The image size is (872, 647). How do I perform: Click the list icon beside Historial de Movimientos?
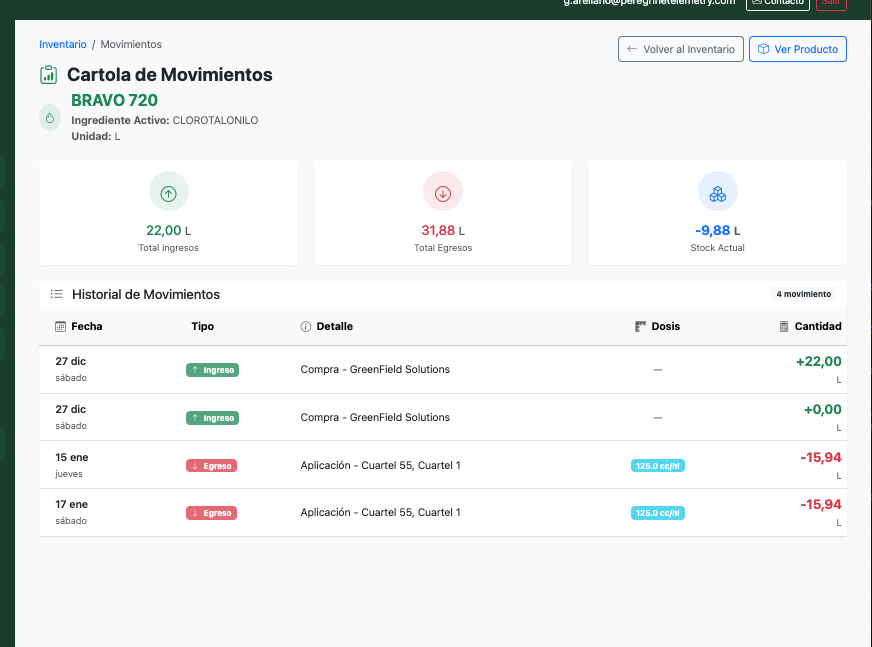57,295
